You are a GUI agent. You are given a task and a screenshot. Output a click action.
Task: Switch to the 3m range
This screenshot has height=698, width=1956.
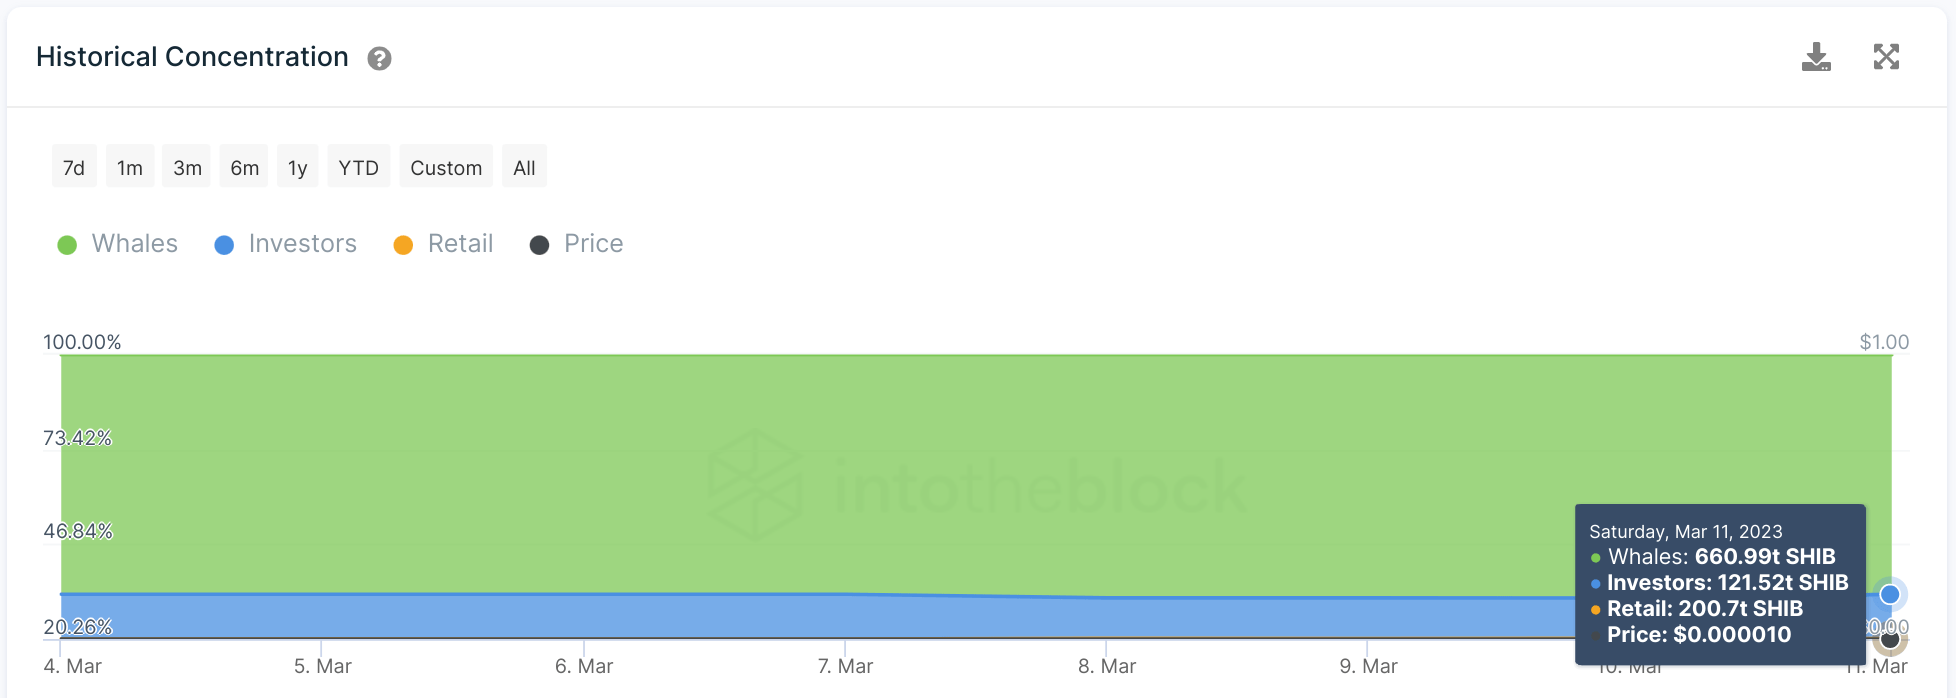pyautogui.click(x=187, y=168)
